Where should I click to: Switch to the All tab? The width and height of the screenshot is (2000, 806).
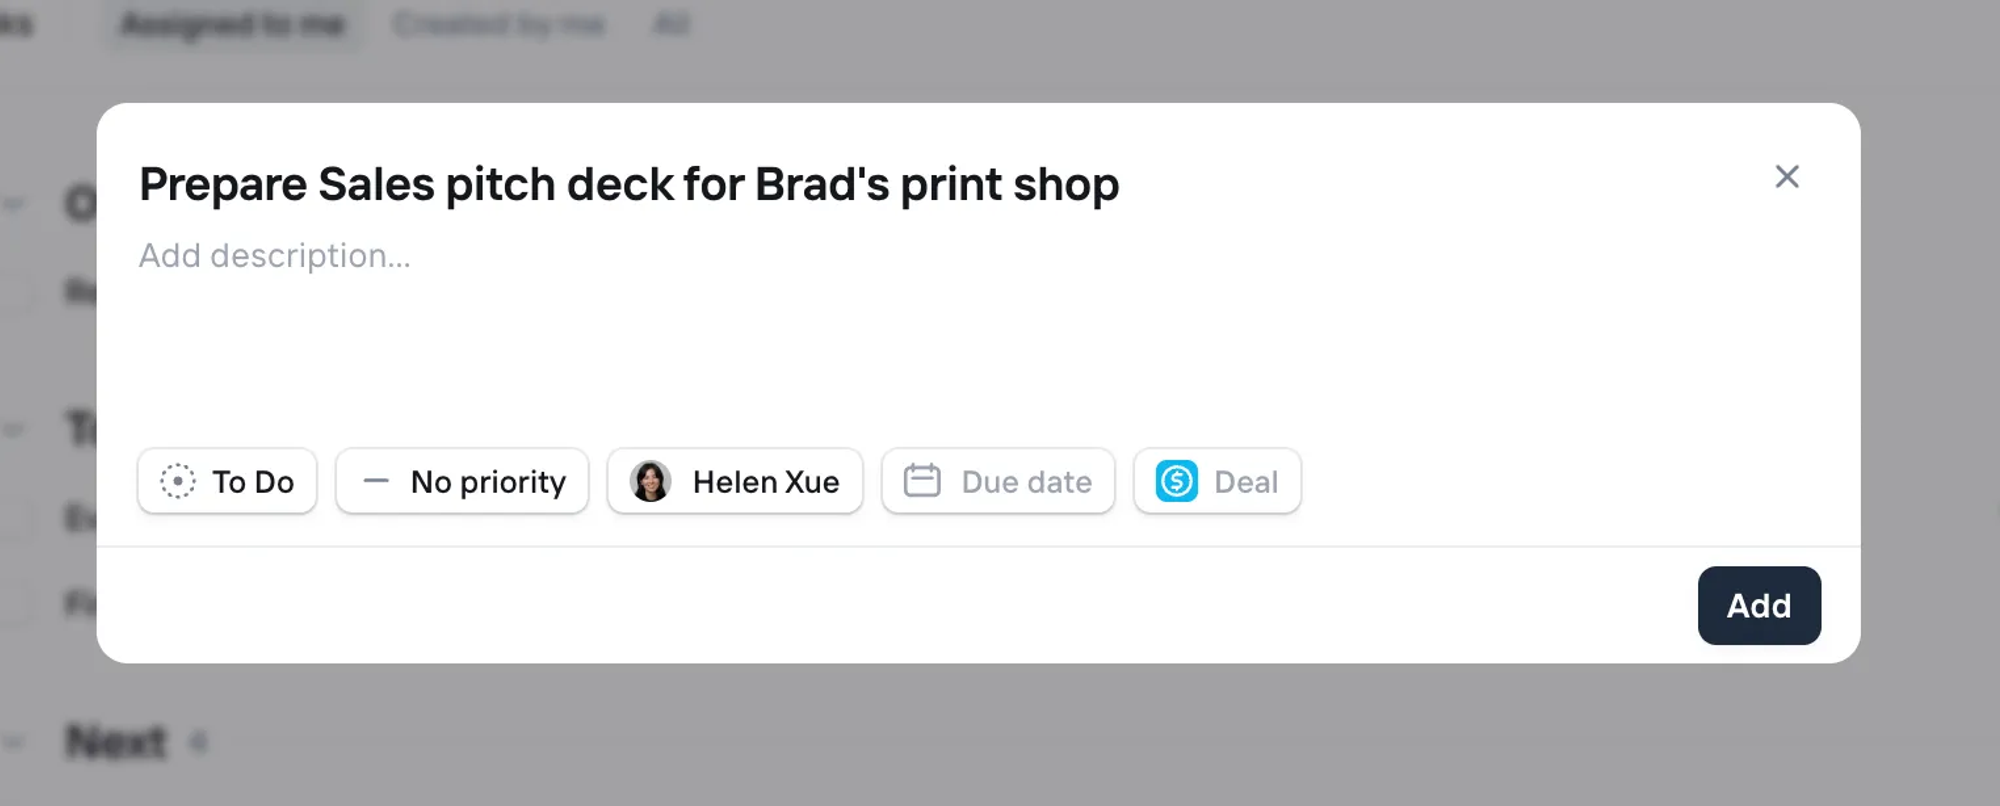(x=671, y=24)
